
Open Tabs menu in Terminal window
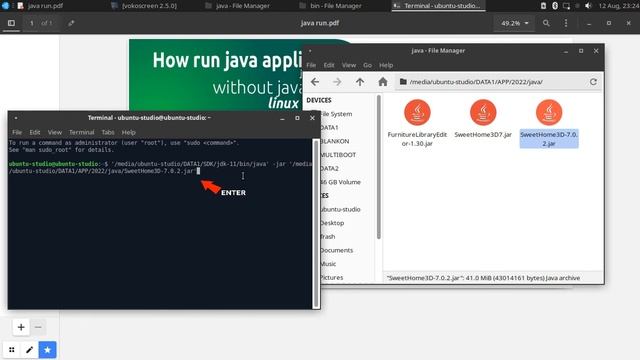(108, 132)
